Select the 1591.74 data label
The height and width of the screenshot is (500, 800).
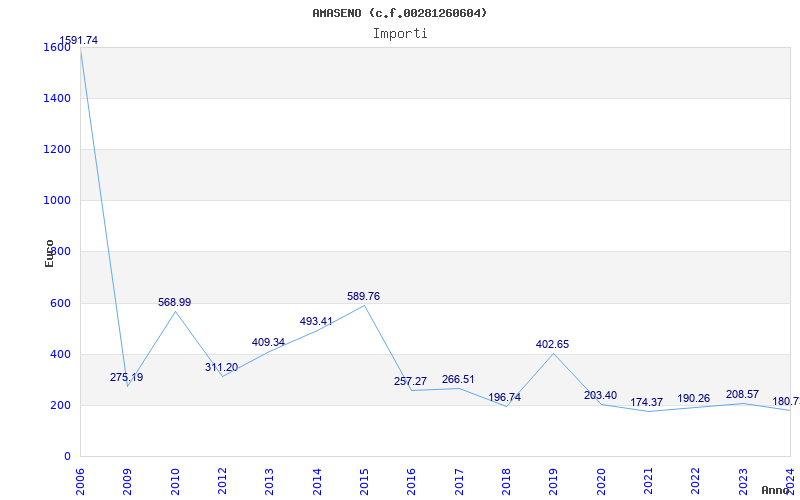pyautogui.click(x=79, y=40)
